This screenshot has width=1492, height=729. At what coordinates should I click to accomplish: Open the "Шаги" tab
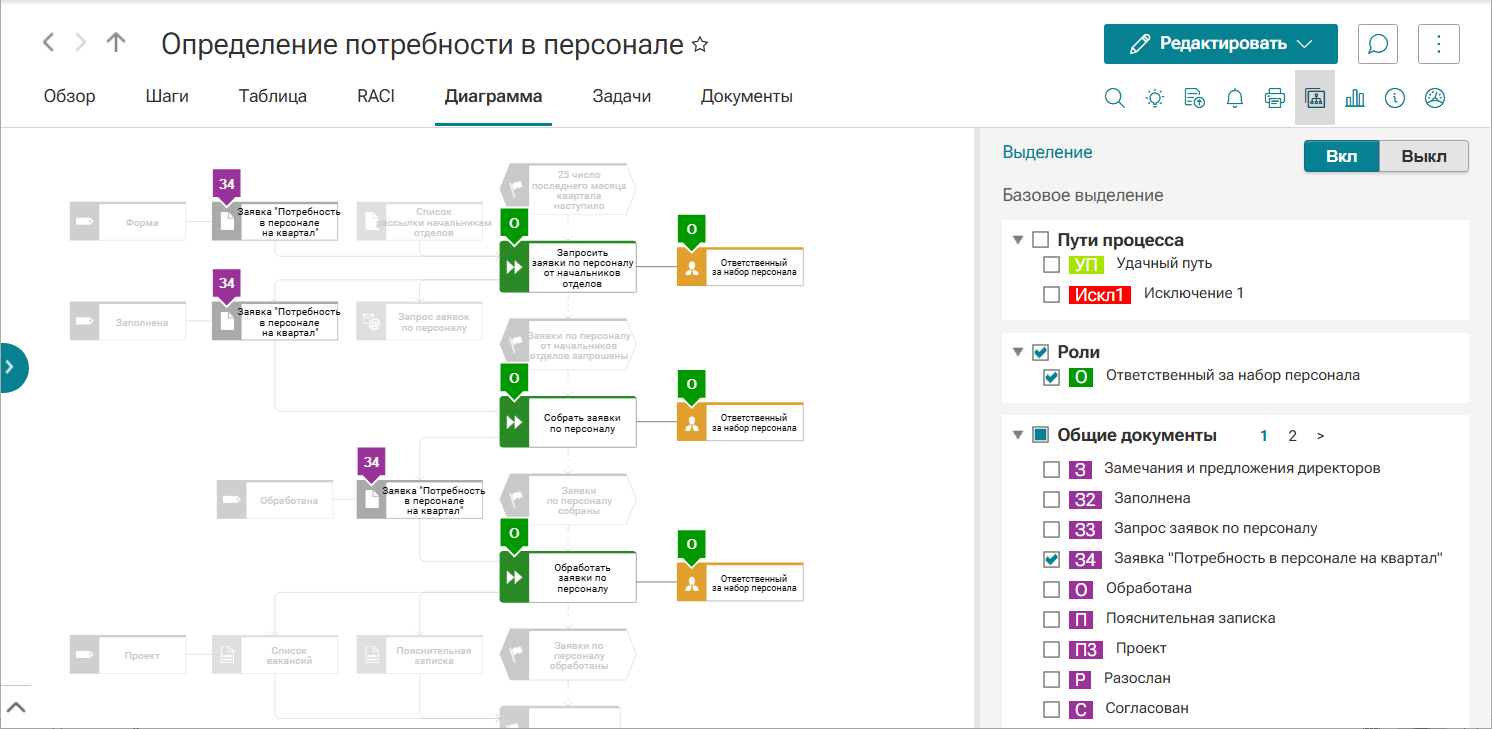(x=167, y=97)
